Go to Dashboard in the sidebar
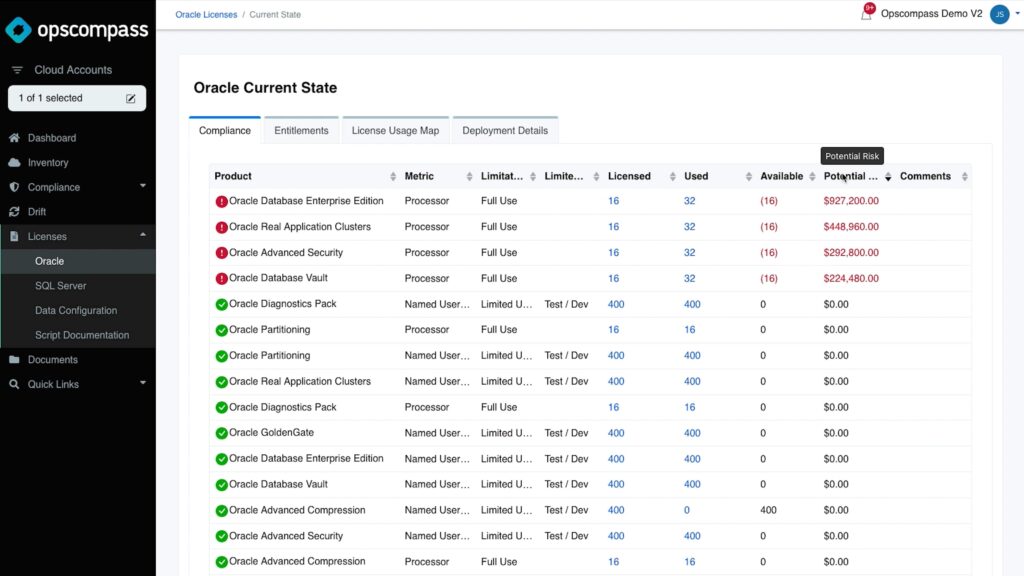The height and width of the screenshot is (576, 1024). pos(52,138)
